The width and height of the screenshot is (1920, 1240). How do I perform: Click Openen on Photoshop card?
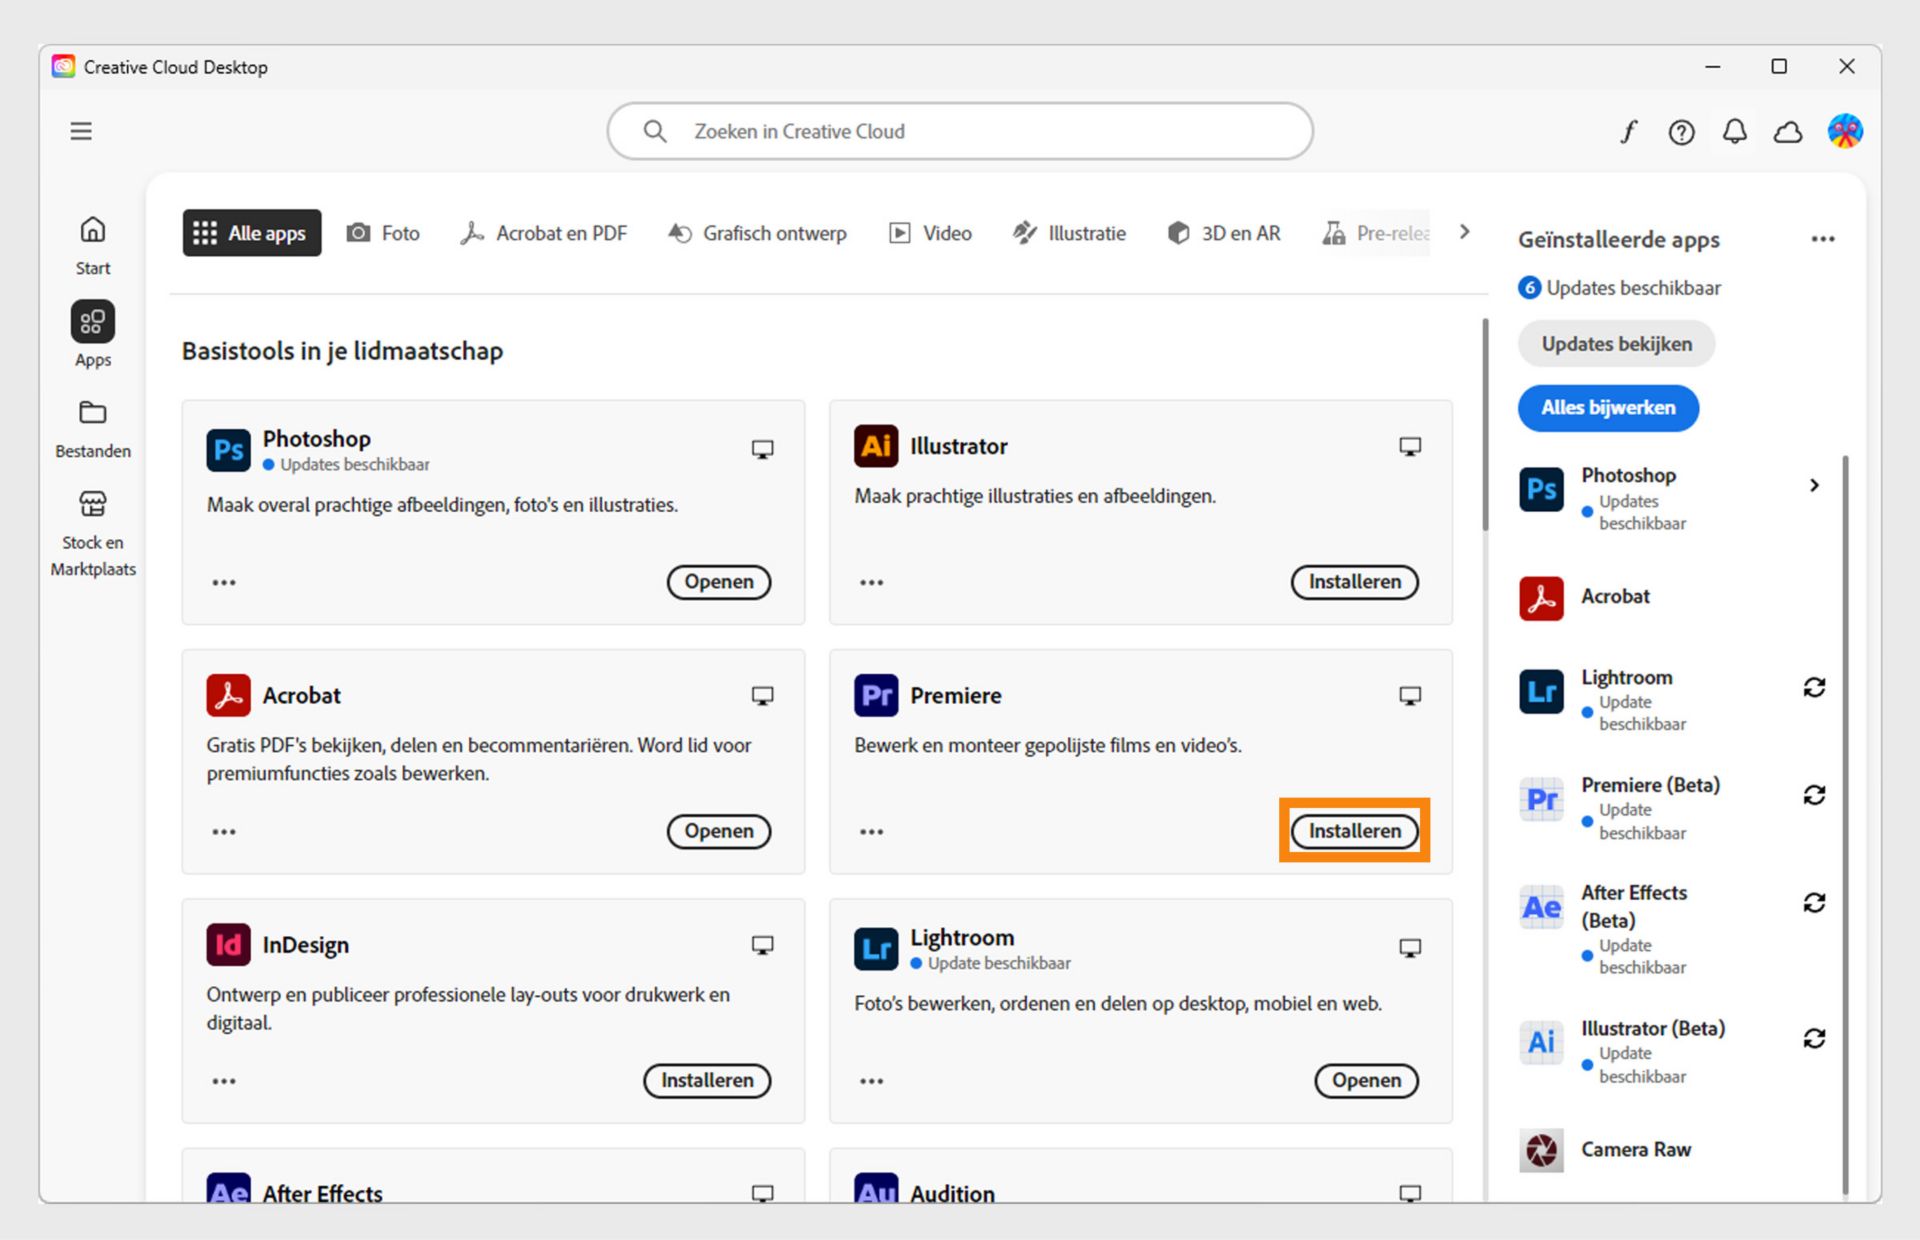(x=718, y=582)
